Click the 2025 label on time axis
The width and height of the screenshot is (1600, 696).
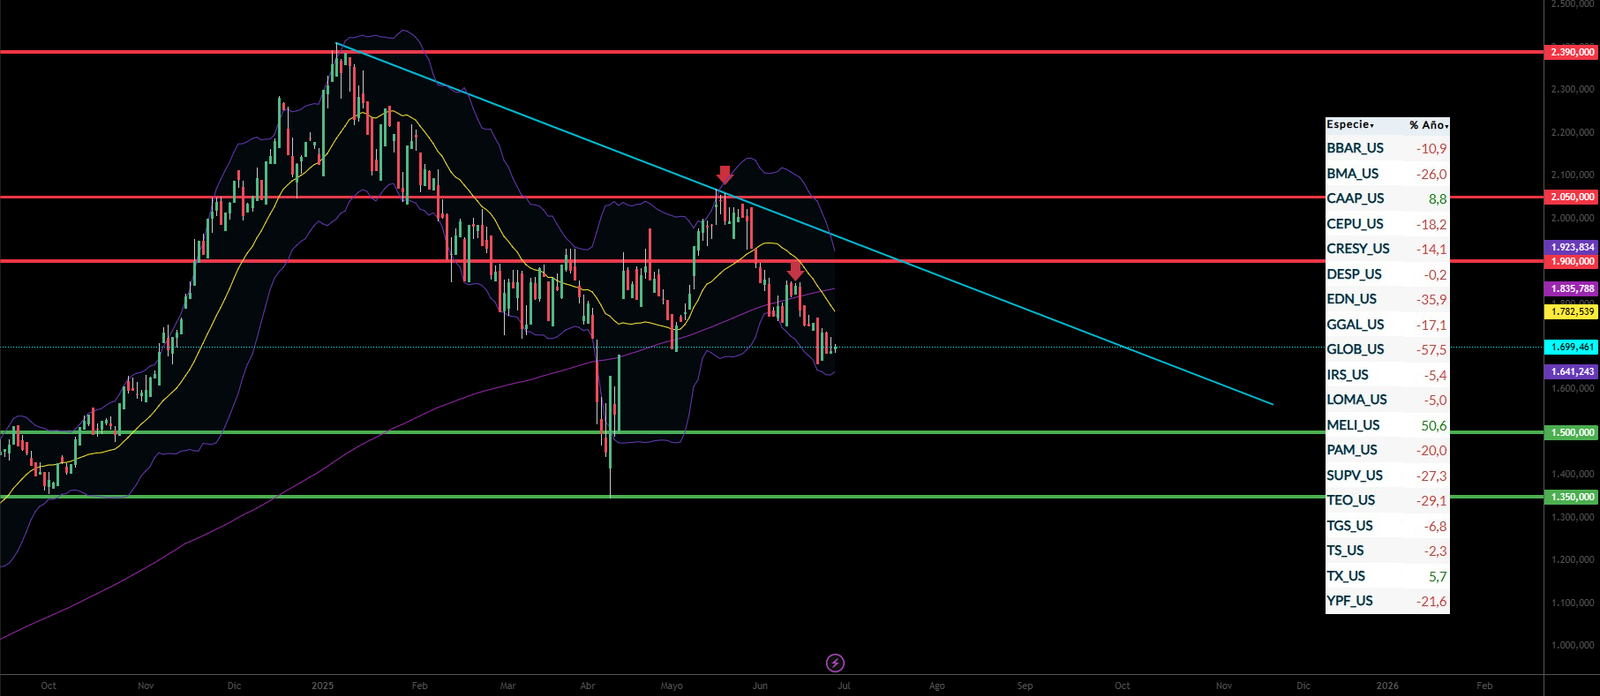point(323,686)
